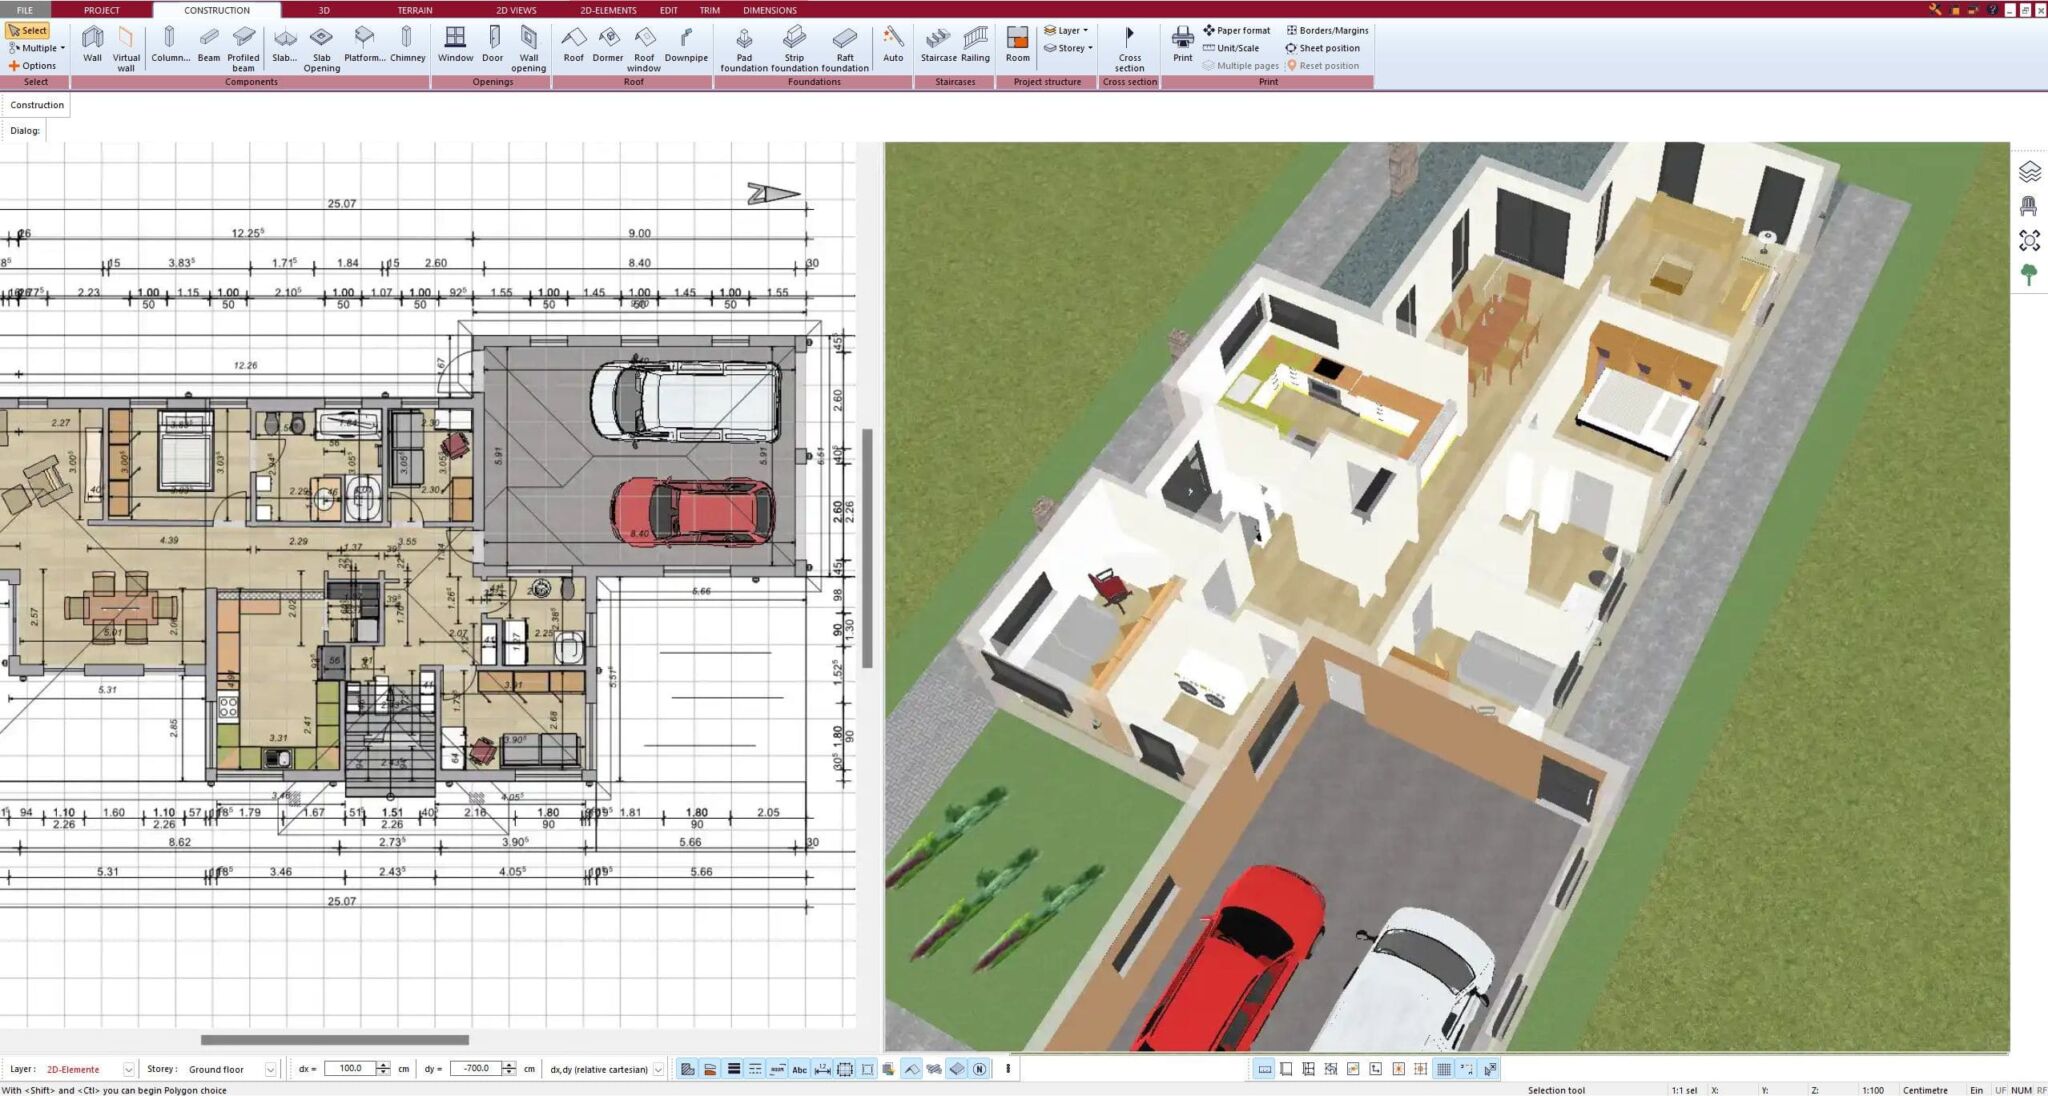The image size is (2048, 1096).
Task: Activate the Roof tool
Action: click(x=574, y=42)
